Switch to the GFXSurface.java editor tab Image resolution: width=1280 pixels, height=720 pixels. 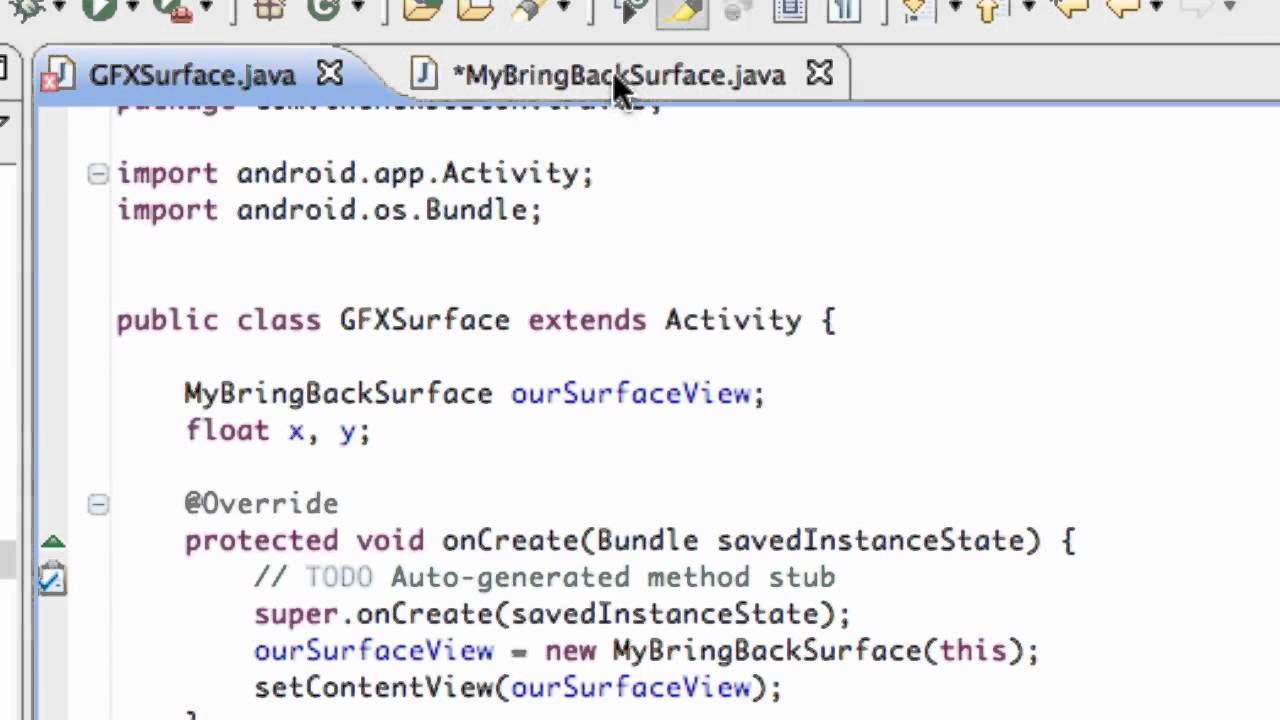[191, 75]
